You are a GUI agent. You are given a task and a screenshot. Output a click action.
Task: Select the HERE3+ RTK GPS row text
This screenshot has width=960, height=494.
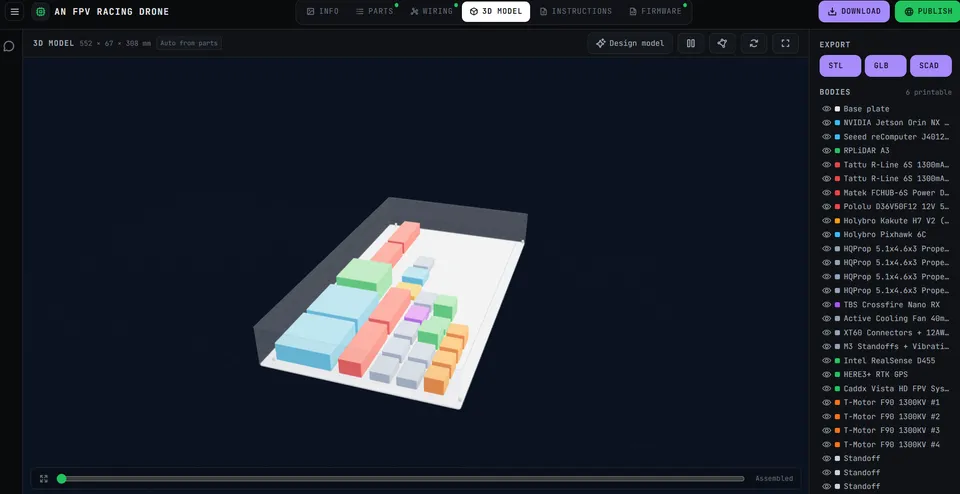(x=876, y=374)
